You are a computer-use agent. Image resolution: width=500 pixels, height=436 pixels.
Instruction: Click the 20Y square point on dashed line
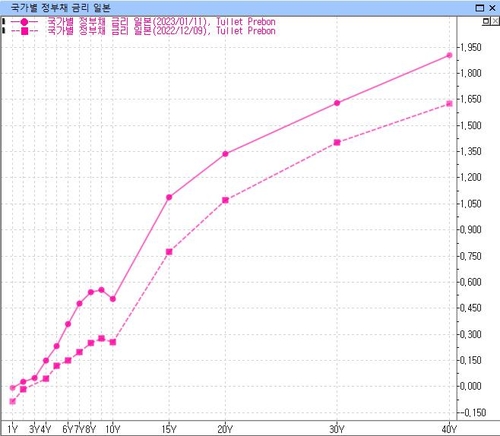(x=225, y=200)
